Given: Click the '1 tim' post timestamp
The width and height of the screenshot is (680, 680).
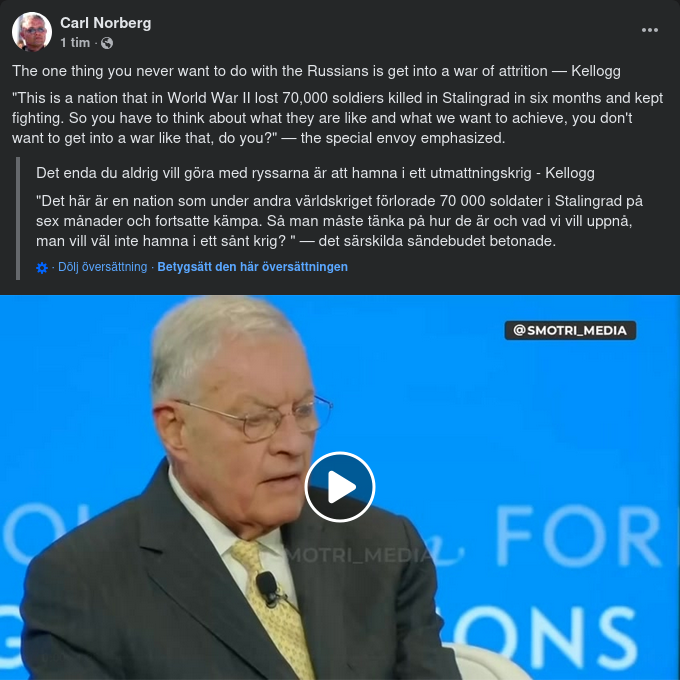Looking at the screenshot, I should (75, 42).
